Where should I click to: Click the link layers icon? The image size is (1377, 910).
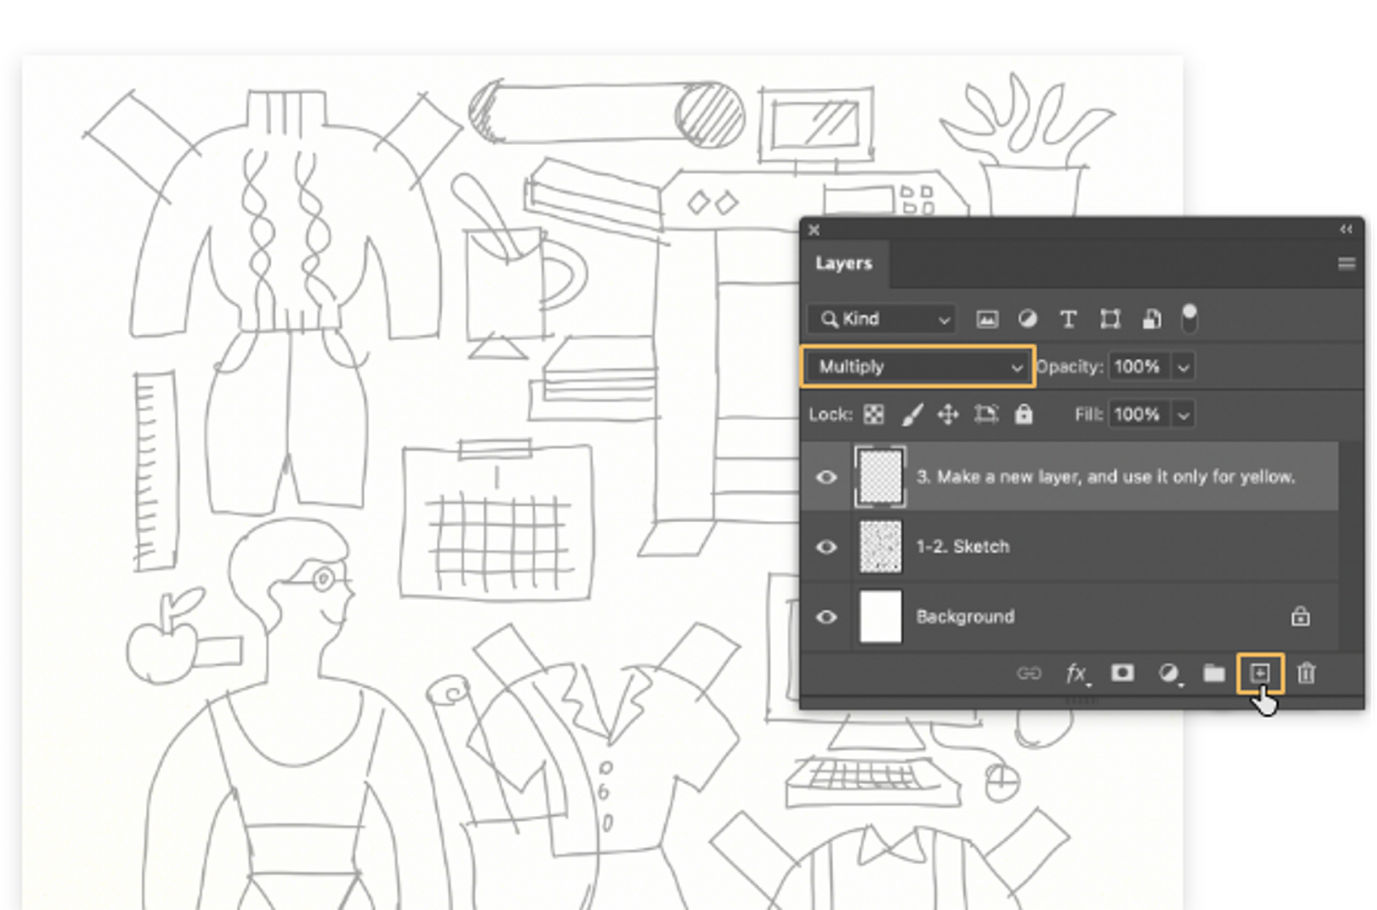(1029, 673)
